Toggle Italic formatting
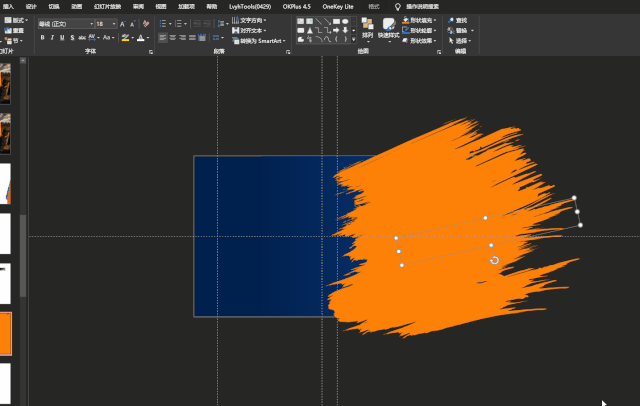The image size is (640, 406). tap(52, 38)
